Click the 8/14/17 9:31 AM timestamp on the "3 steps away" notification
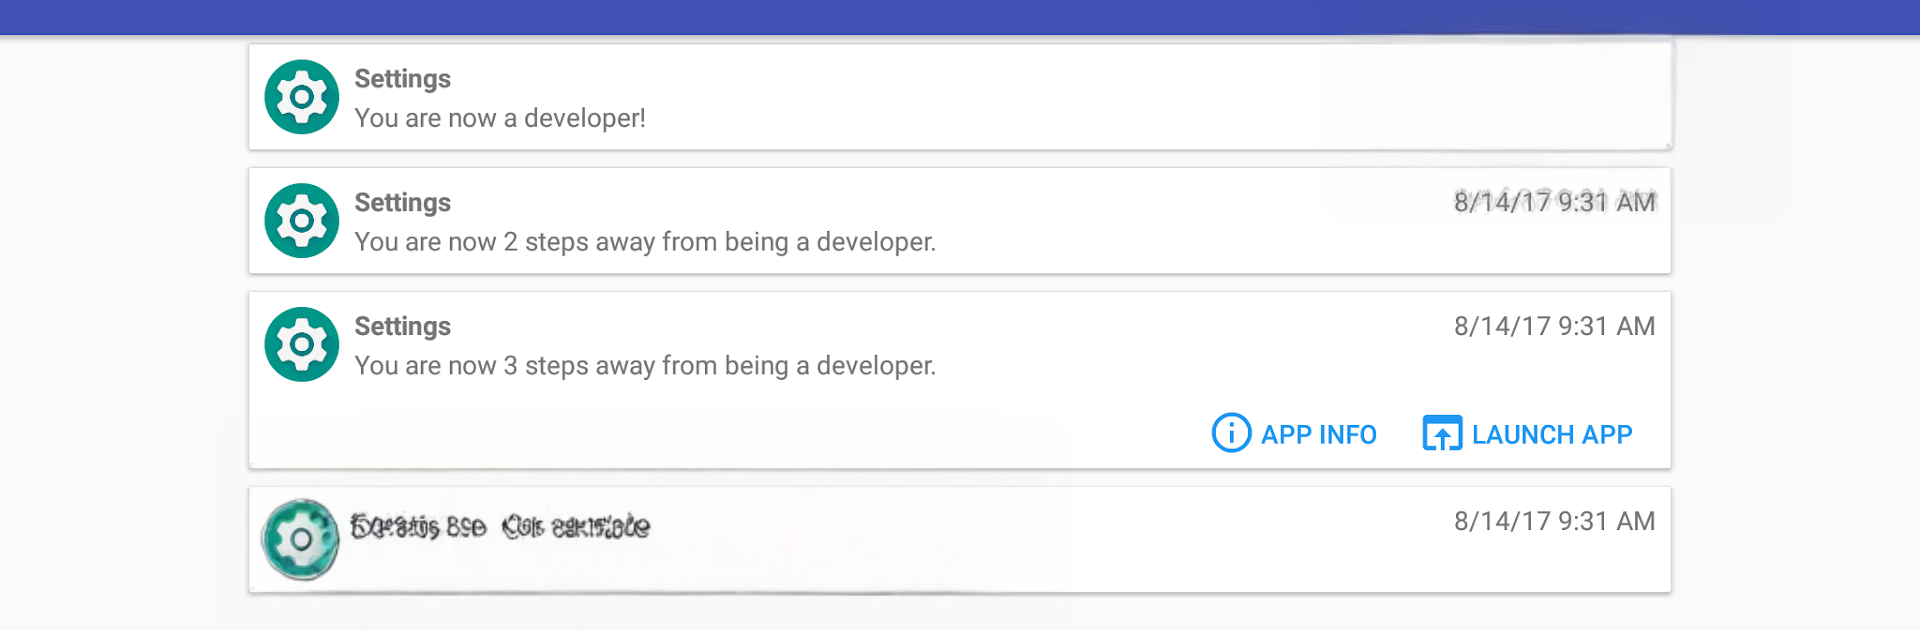 pos(1554,326)
